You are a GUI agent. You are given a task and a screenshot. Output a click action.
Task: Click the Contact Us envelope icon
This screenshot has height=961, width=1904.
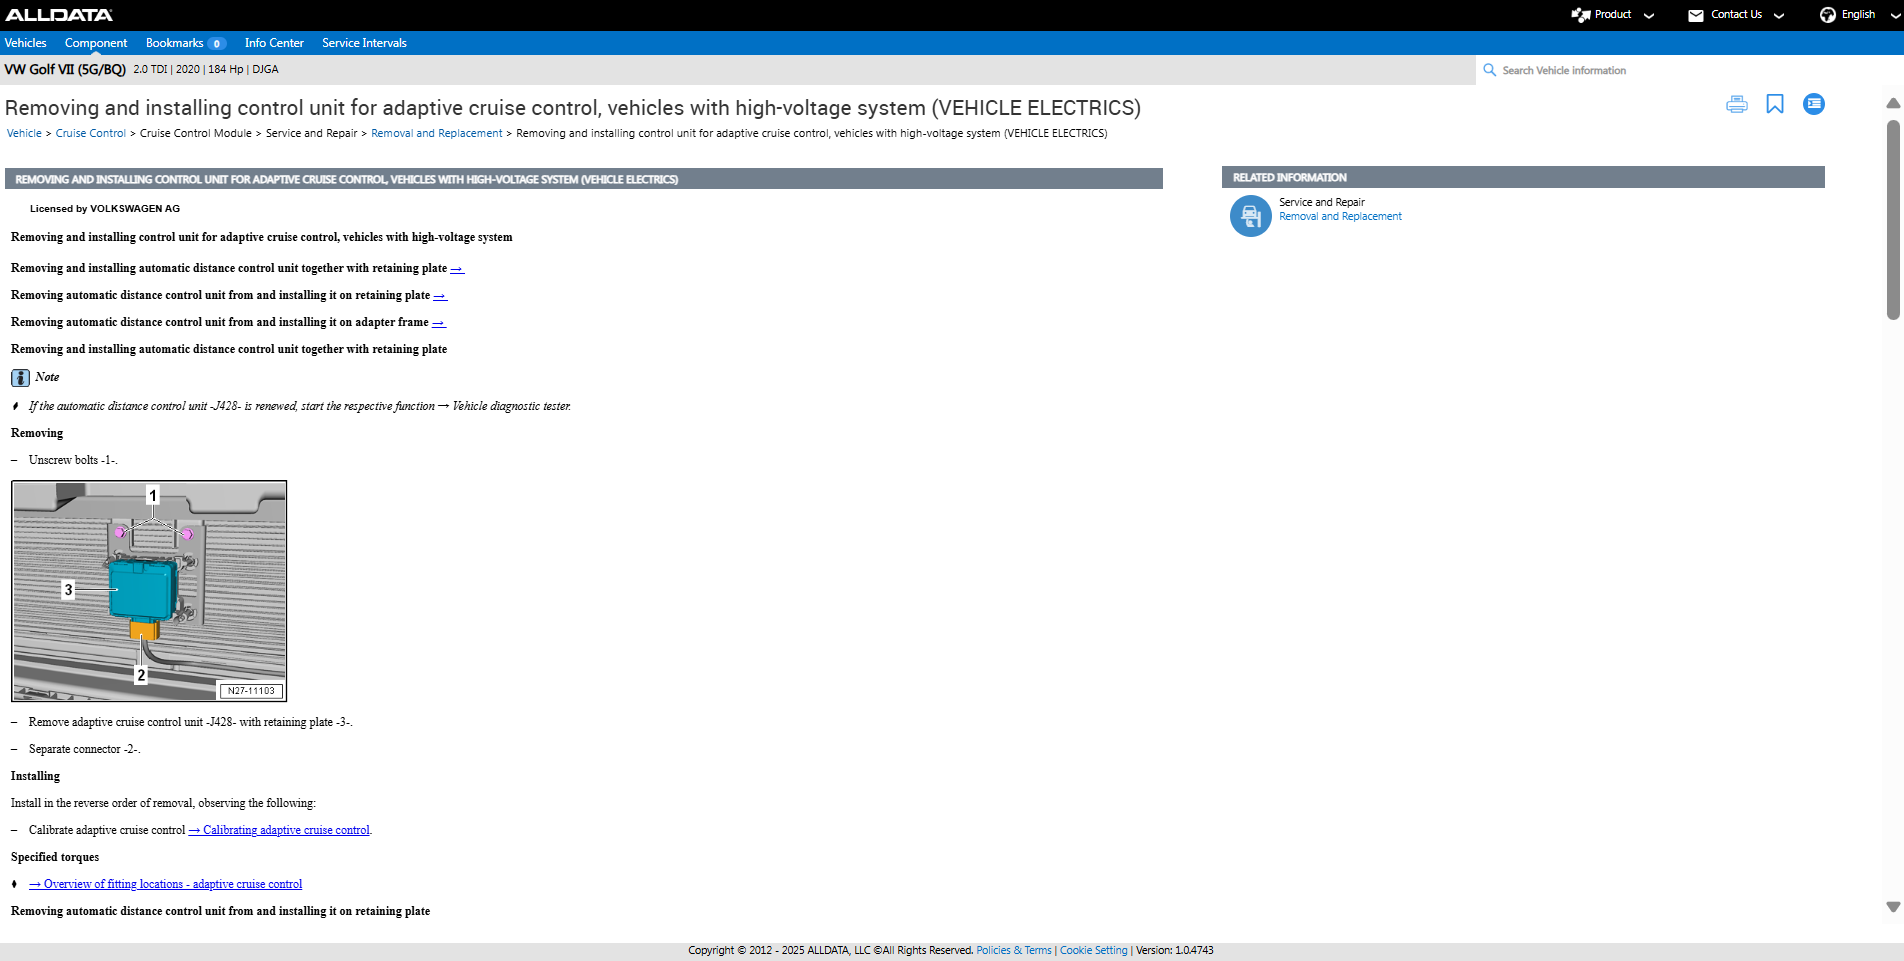pyautogui.click(x=1696, y=15)
